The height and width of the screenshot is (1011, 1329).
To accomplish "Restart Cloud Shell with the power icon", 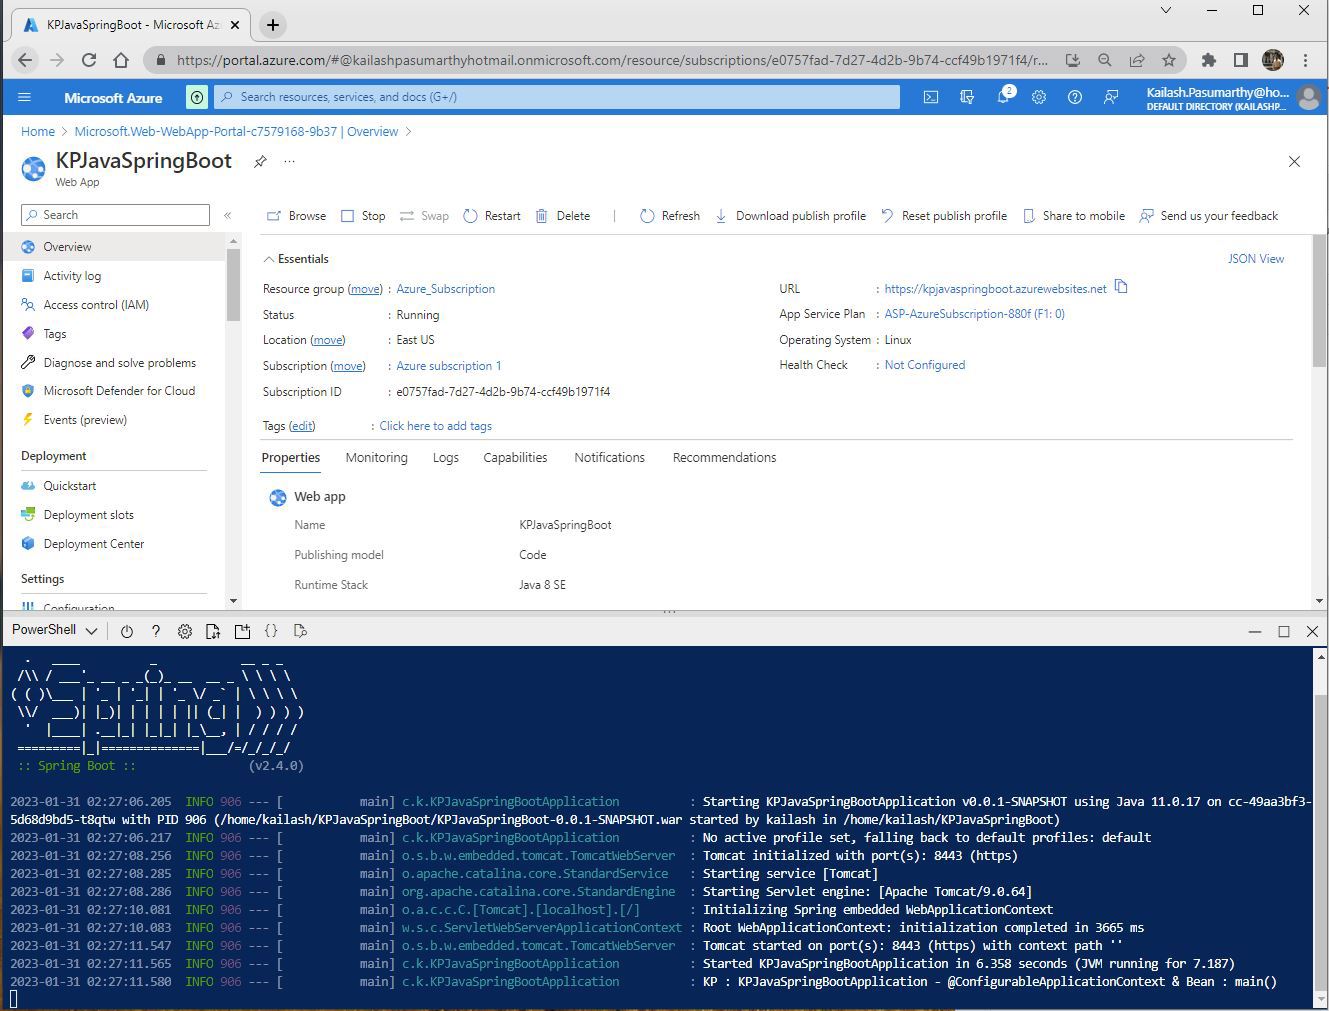I will (x=127, y=631).
